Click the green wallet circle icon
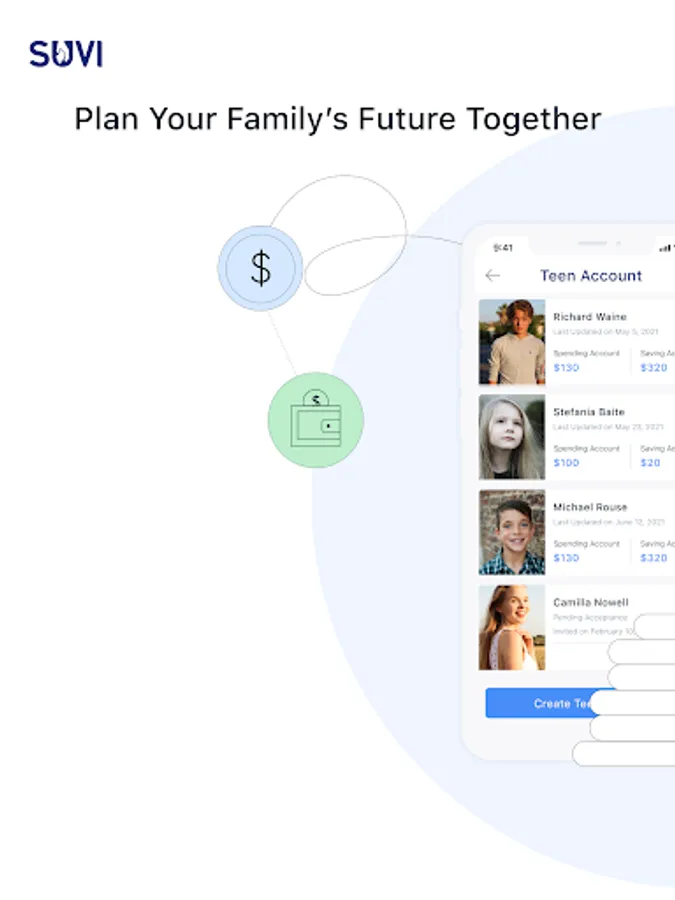Image resolution: width=675 pixels, height=900 pixels. pos(316,420)
